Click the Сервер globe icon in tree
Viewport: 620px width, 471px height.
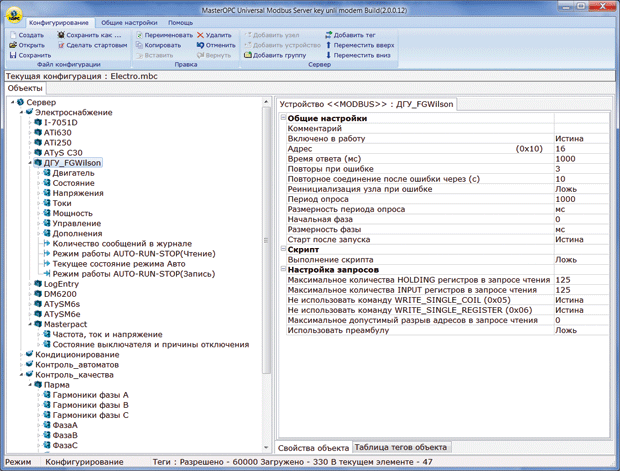click(x=21, y=102)
